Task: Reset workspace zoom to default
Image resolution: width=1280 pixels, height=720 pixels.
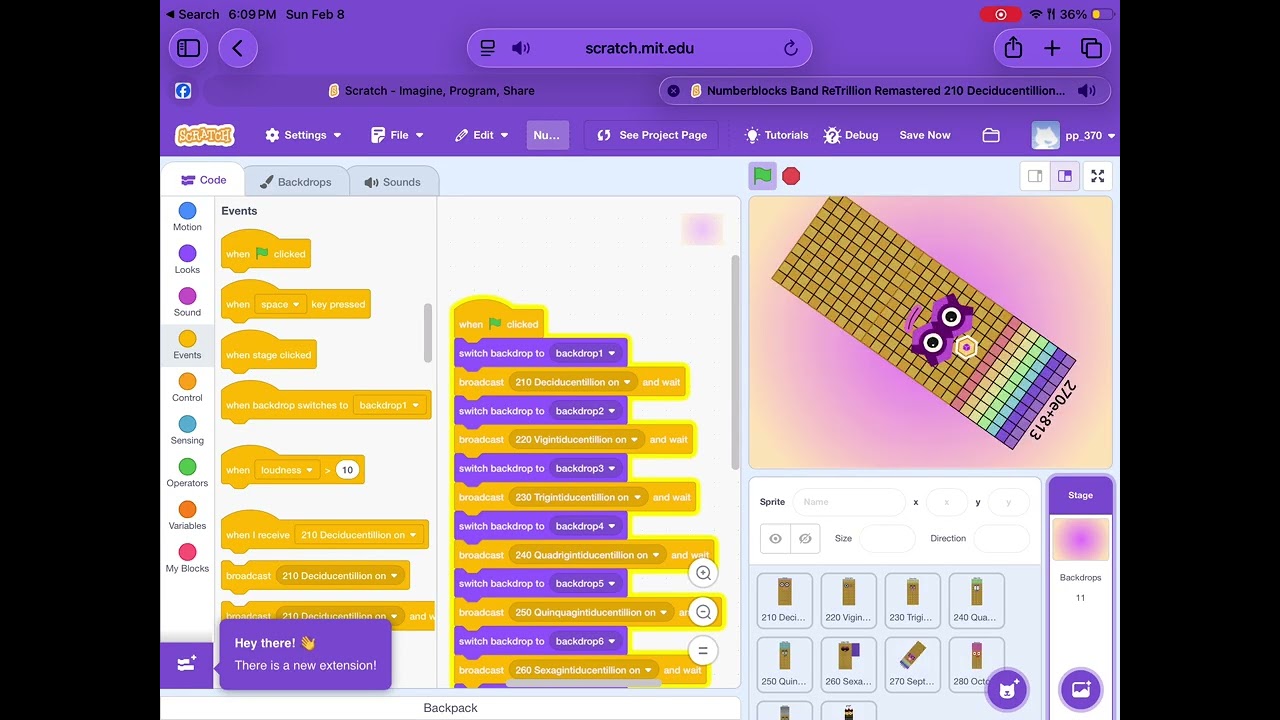Action: pyautogui.click(x=703, y=651)
